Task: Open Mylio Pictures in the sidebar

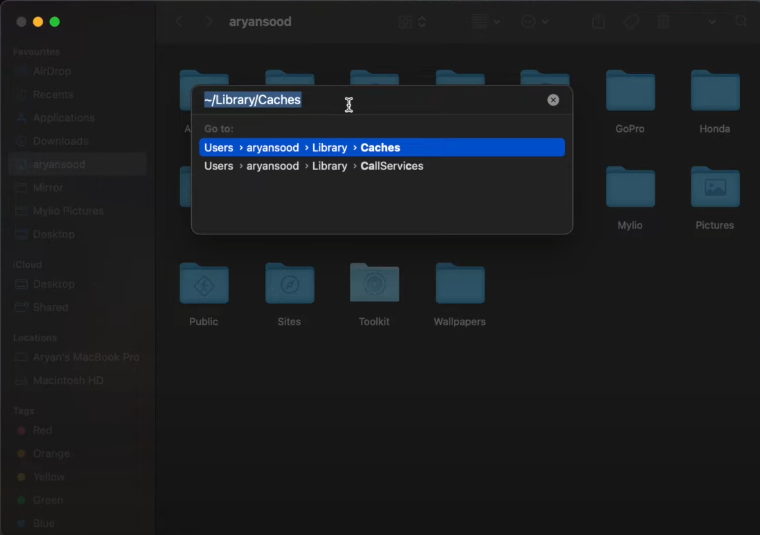Action: (78, 211)
